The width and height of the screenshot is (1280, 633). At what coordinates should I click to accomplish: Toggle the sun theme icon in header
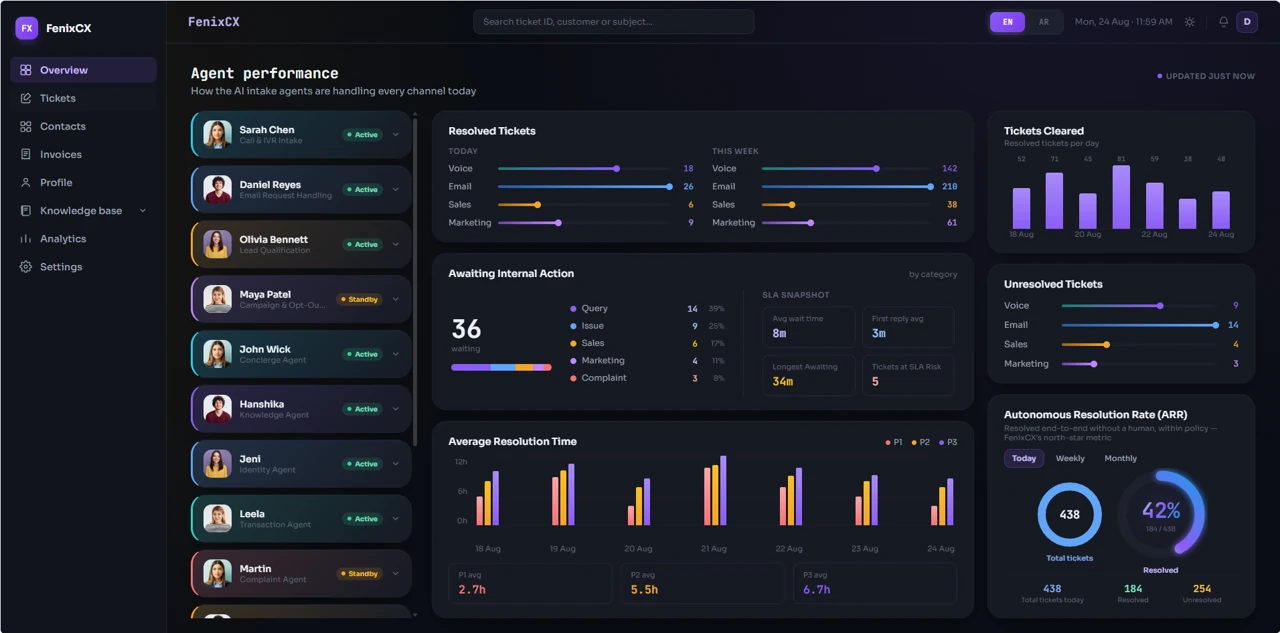(1189, 22)
